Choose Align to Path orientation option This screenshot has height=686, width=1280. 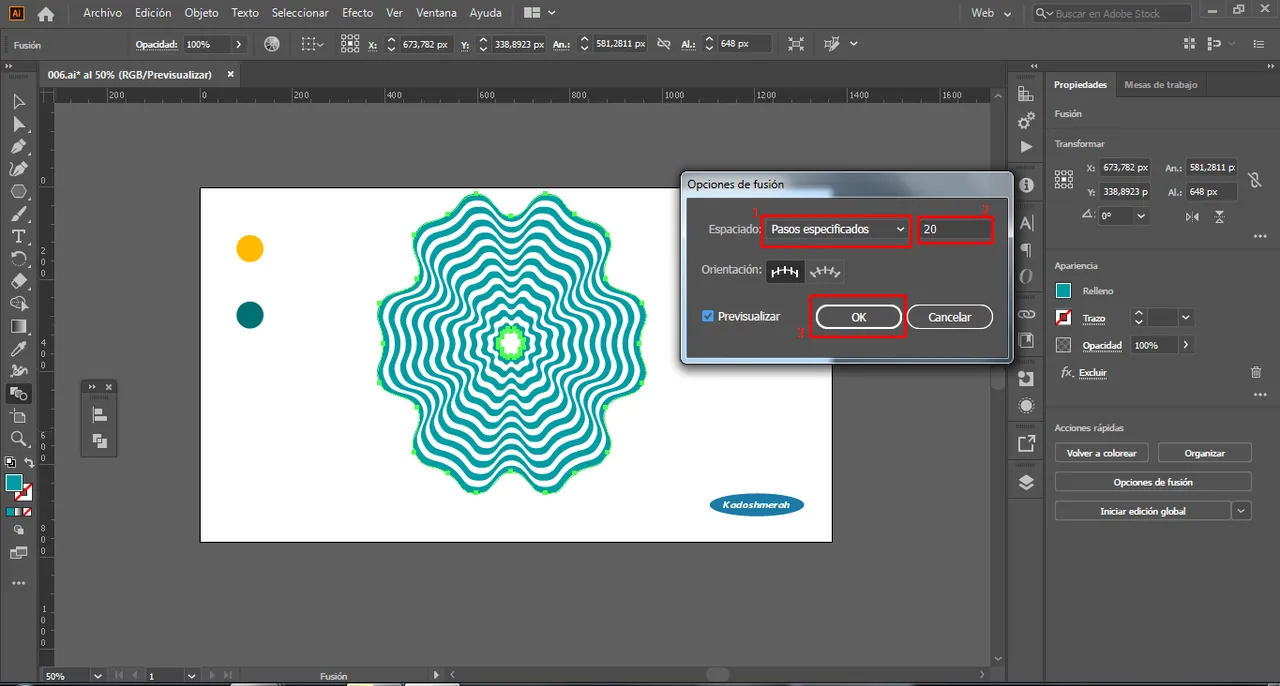click(825, 271)
